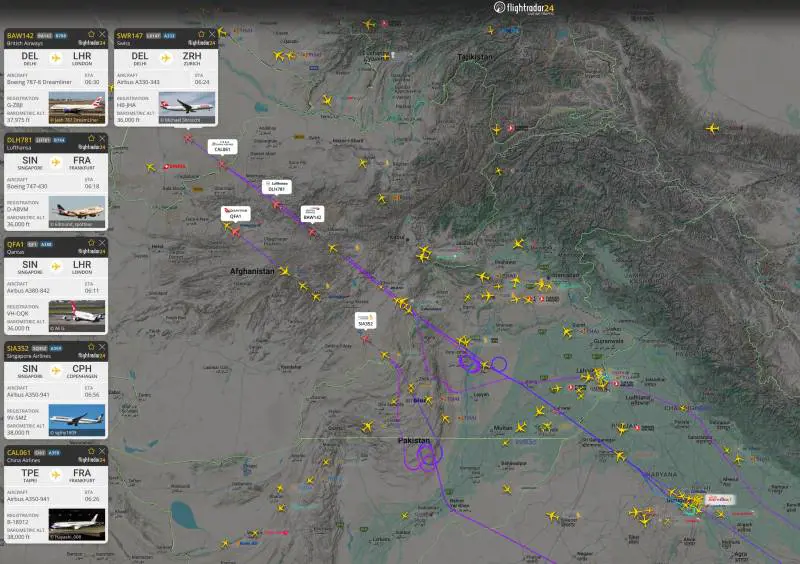The image size is (800, 564).
Task: Select the red CAL061 aircraft icon
Action: [x=222, y=163]
